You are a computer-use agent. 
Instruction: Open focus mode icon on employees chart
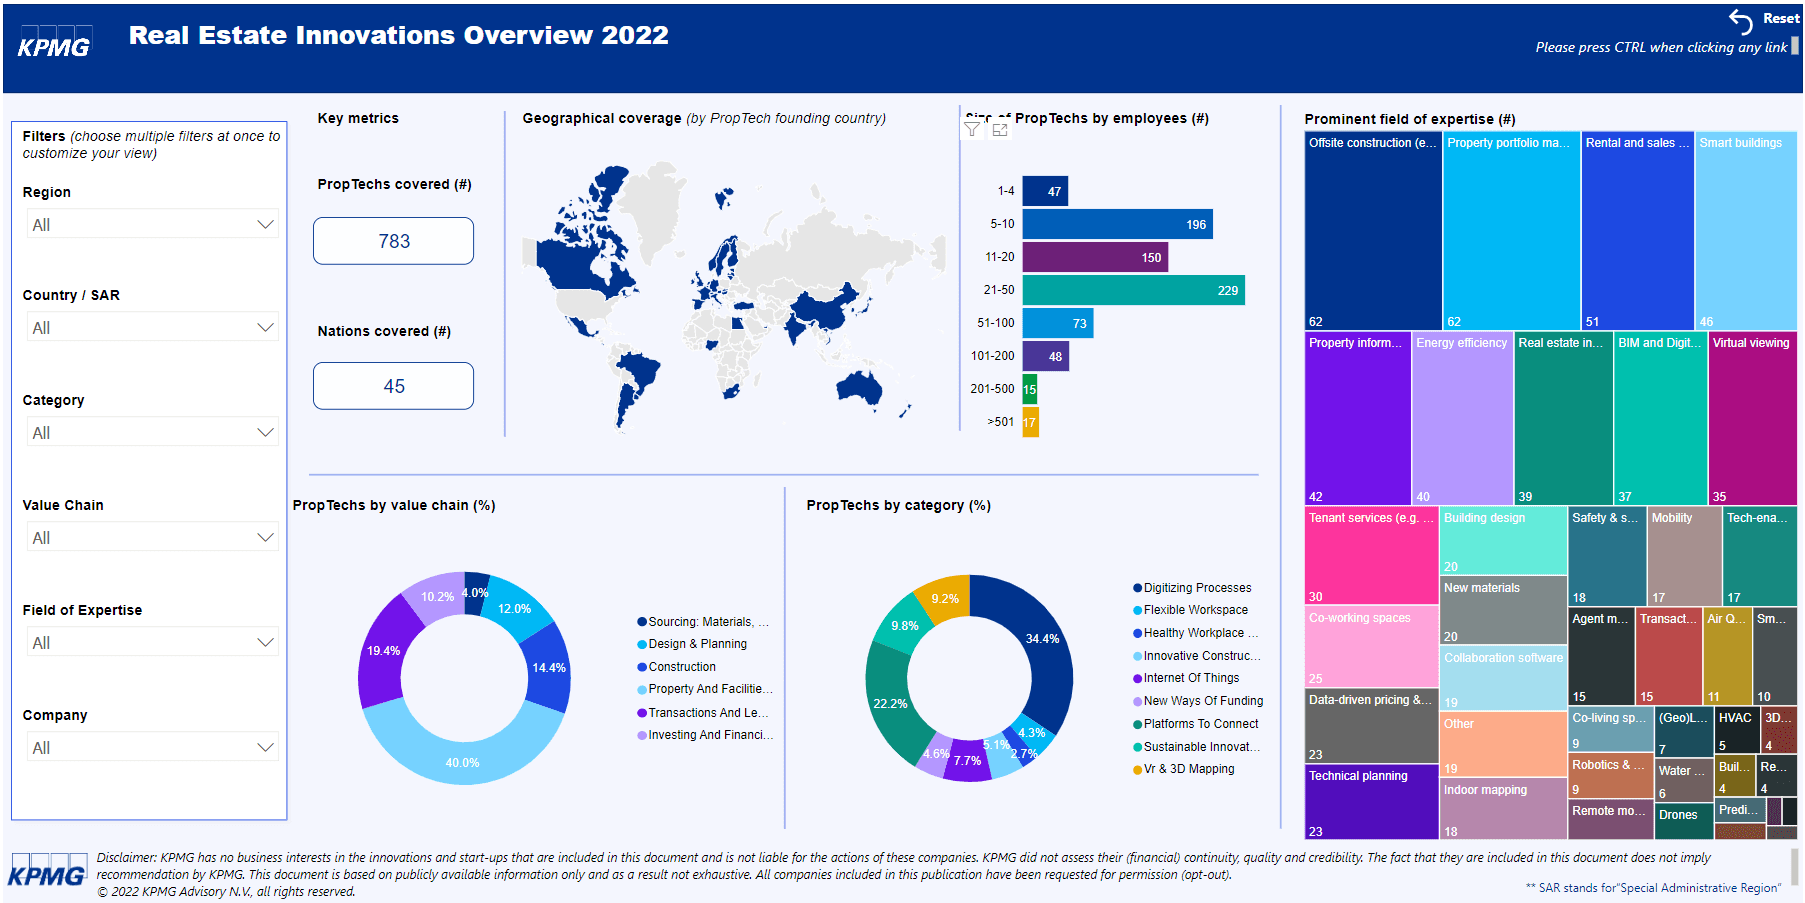point(1000,129)
